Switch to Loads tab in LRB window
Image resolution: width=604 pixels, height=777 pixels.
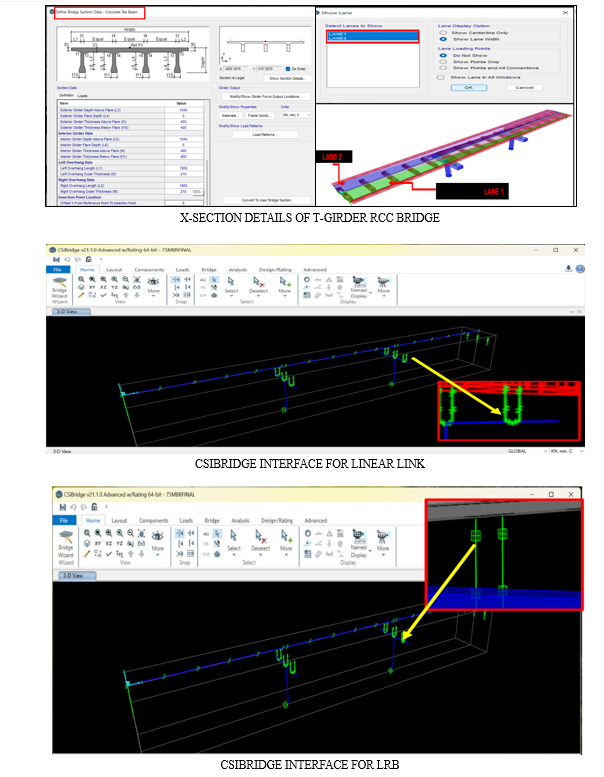pyautogui.click(x=186, y=521)
